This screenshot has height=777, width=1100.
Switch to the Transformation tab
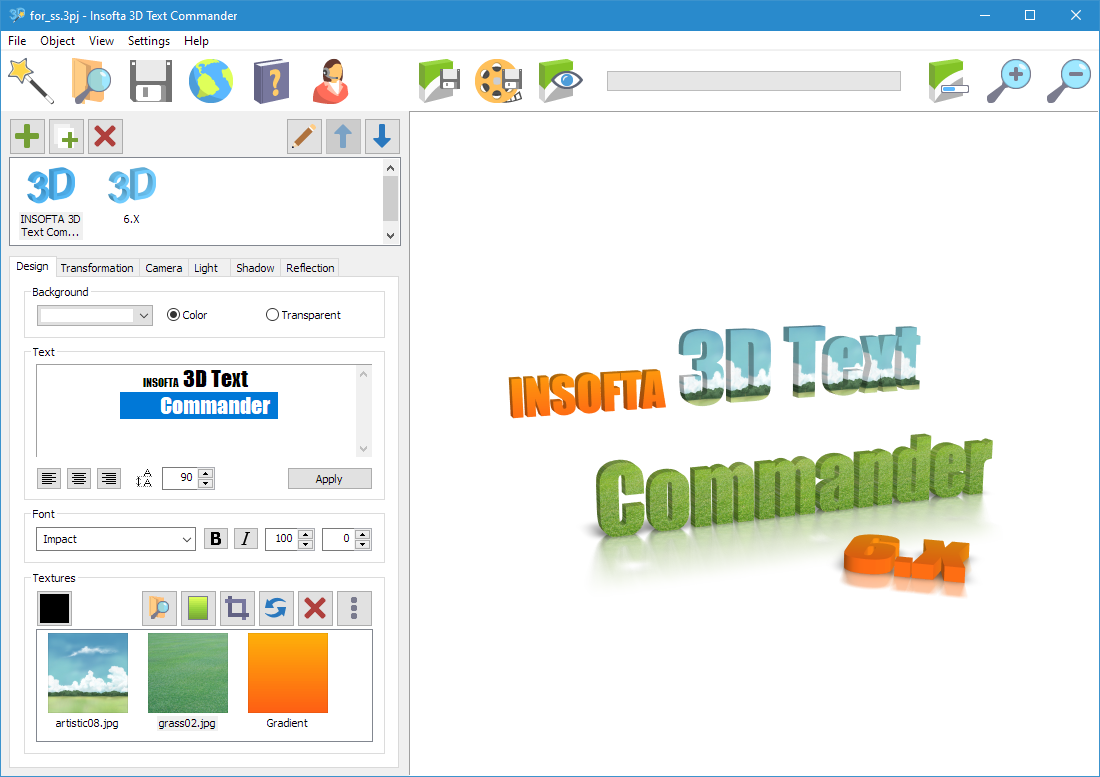(x=97, y=268)
